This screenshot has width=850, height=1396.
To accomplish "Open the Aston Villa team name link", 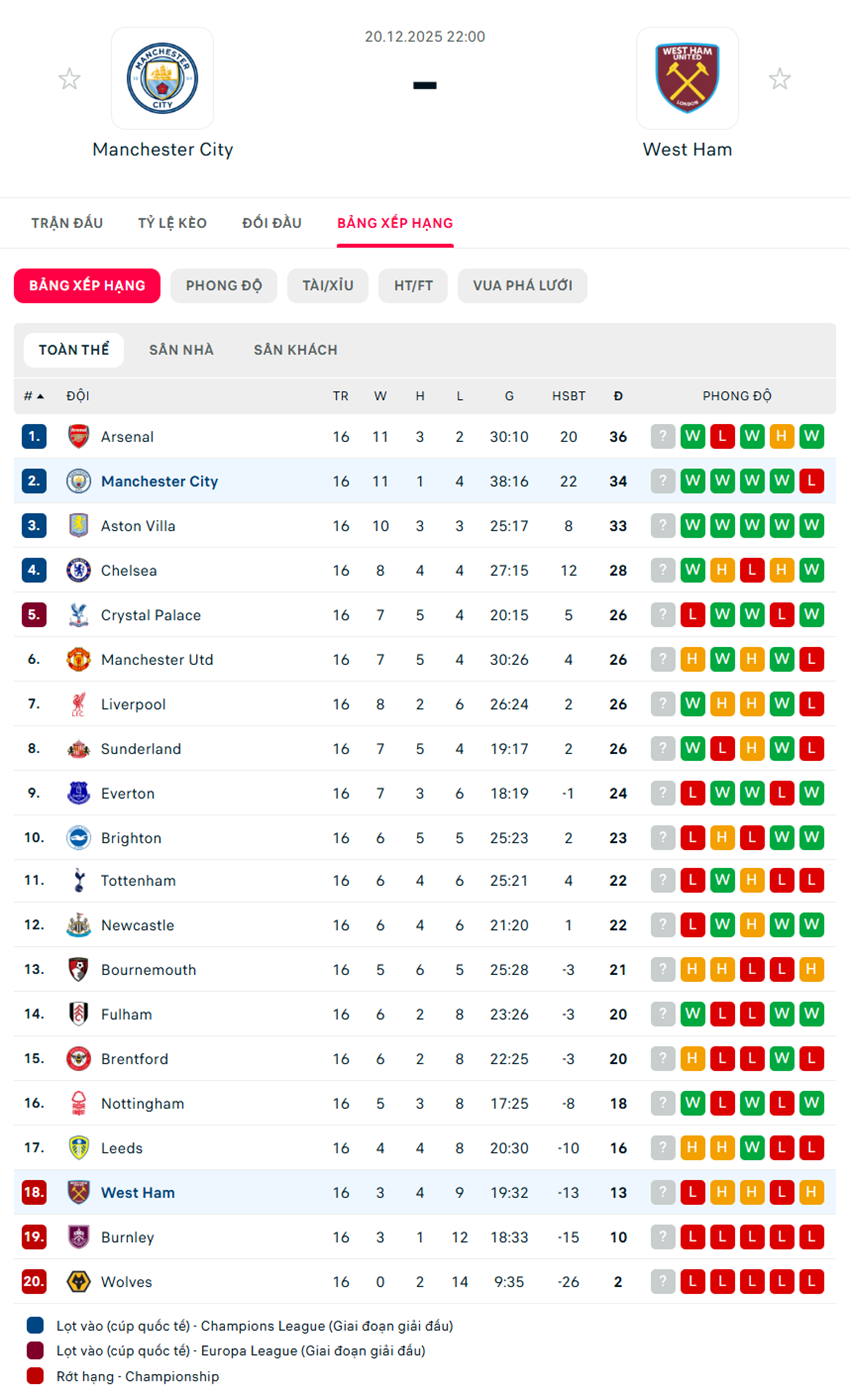I will (138, 526).
